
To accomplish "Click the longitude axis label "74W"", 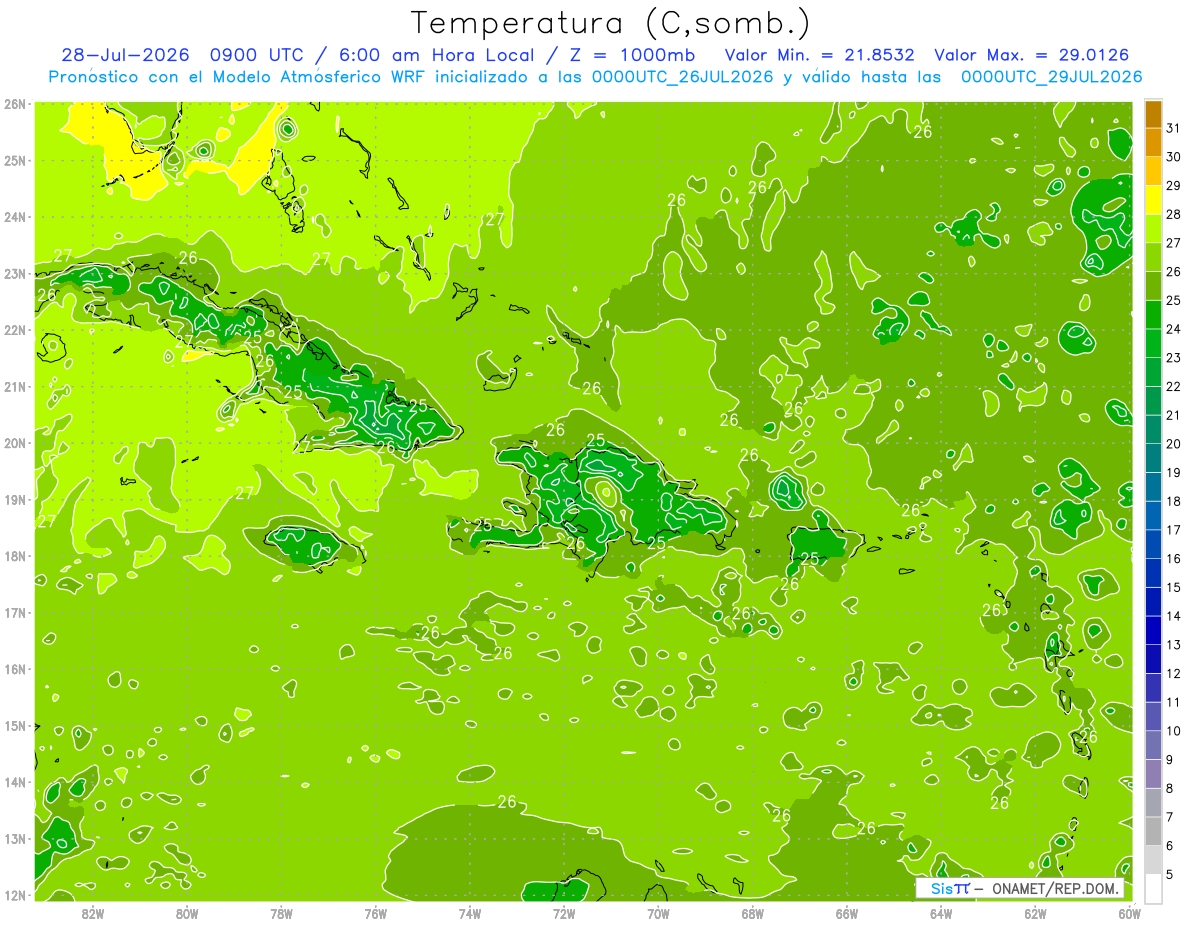I will [x=470, y=912].
